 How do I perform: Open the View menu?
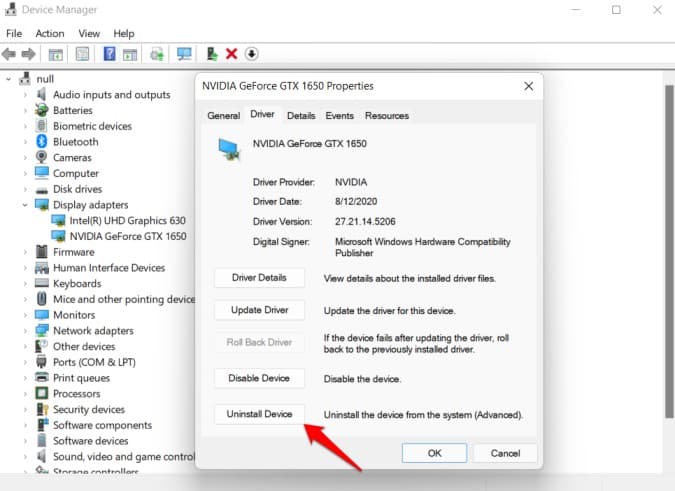tap(89, 33)
